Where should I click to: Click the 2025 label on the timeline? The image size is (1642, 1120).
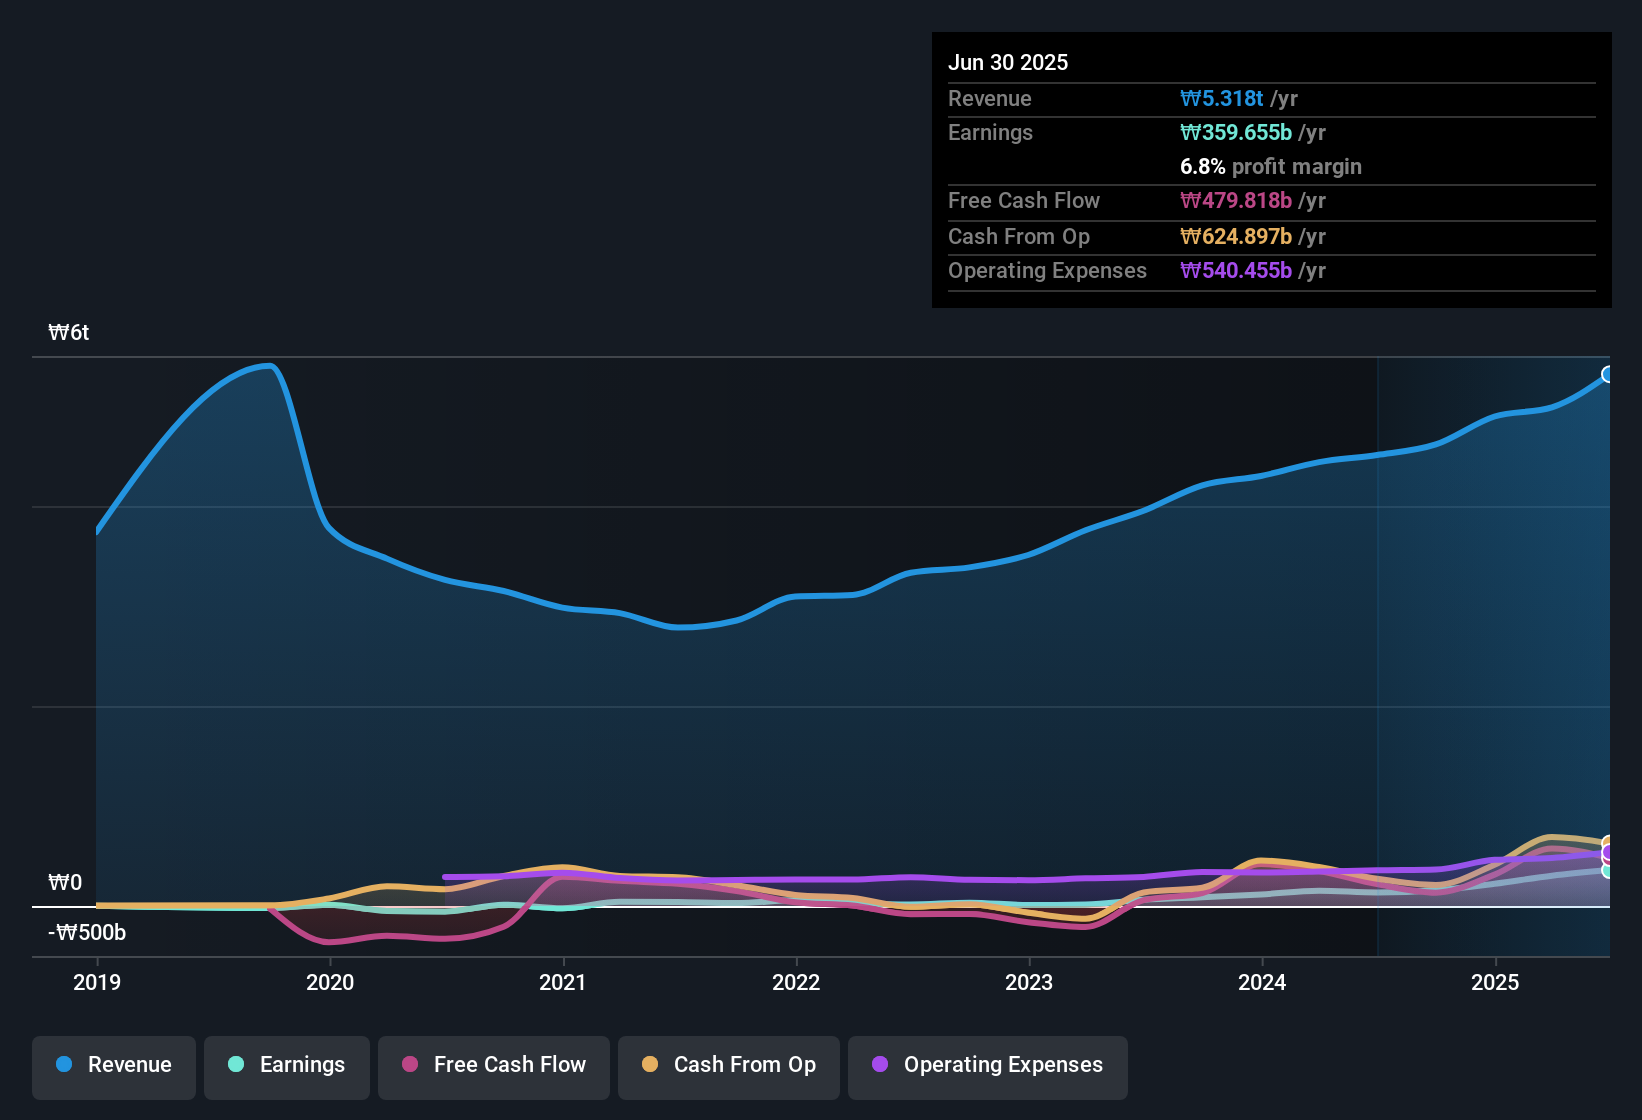click(x=1496, y=983)
